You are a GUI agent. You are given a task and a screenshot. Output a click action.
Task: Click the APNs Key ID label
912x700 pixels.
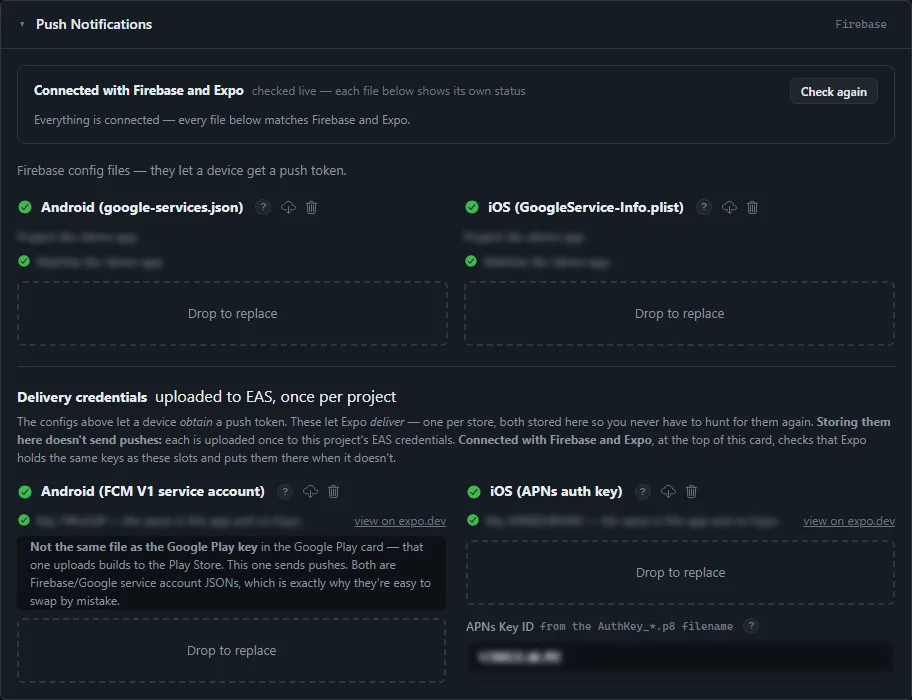[x=500, y=627]
